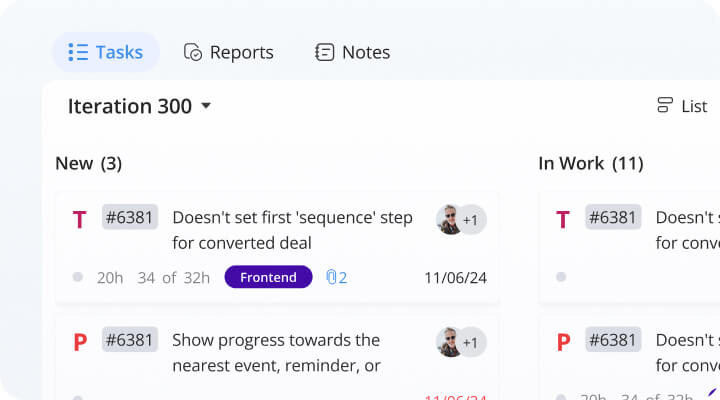Open task ID #6381 on first New card
Screen dimensions: 720x400
[x=130, y=217]
